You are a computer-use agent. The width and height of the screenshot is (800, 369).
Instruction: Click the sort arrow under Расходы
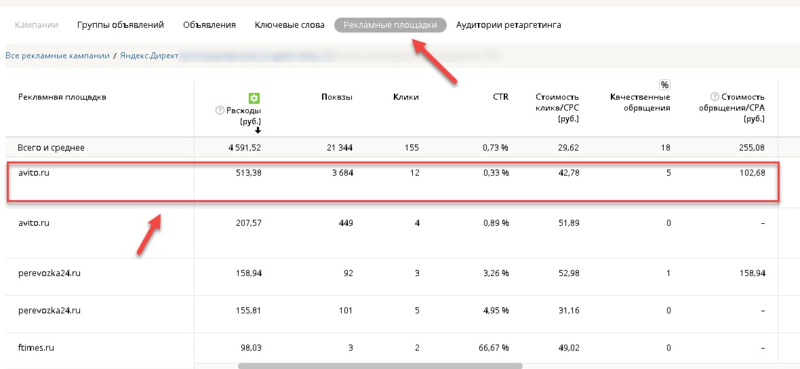click(258, 130)
